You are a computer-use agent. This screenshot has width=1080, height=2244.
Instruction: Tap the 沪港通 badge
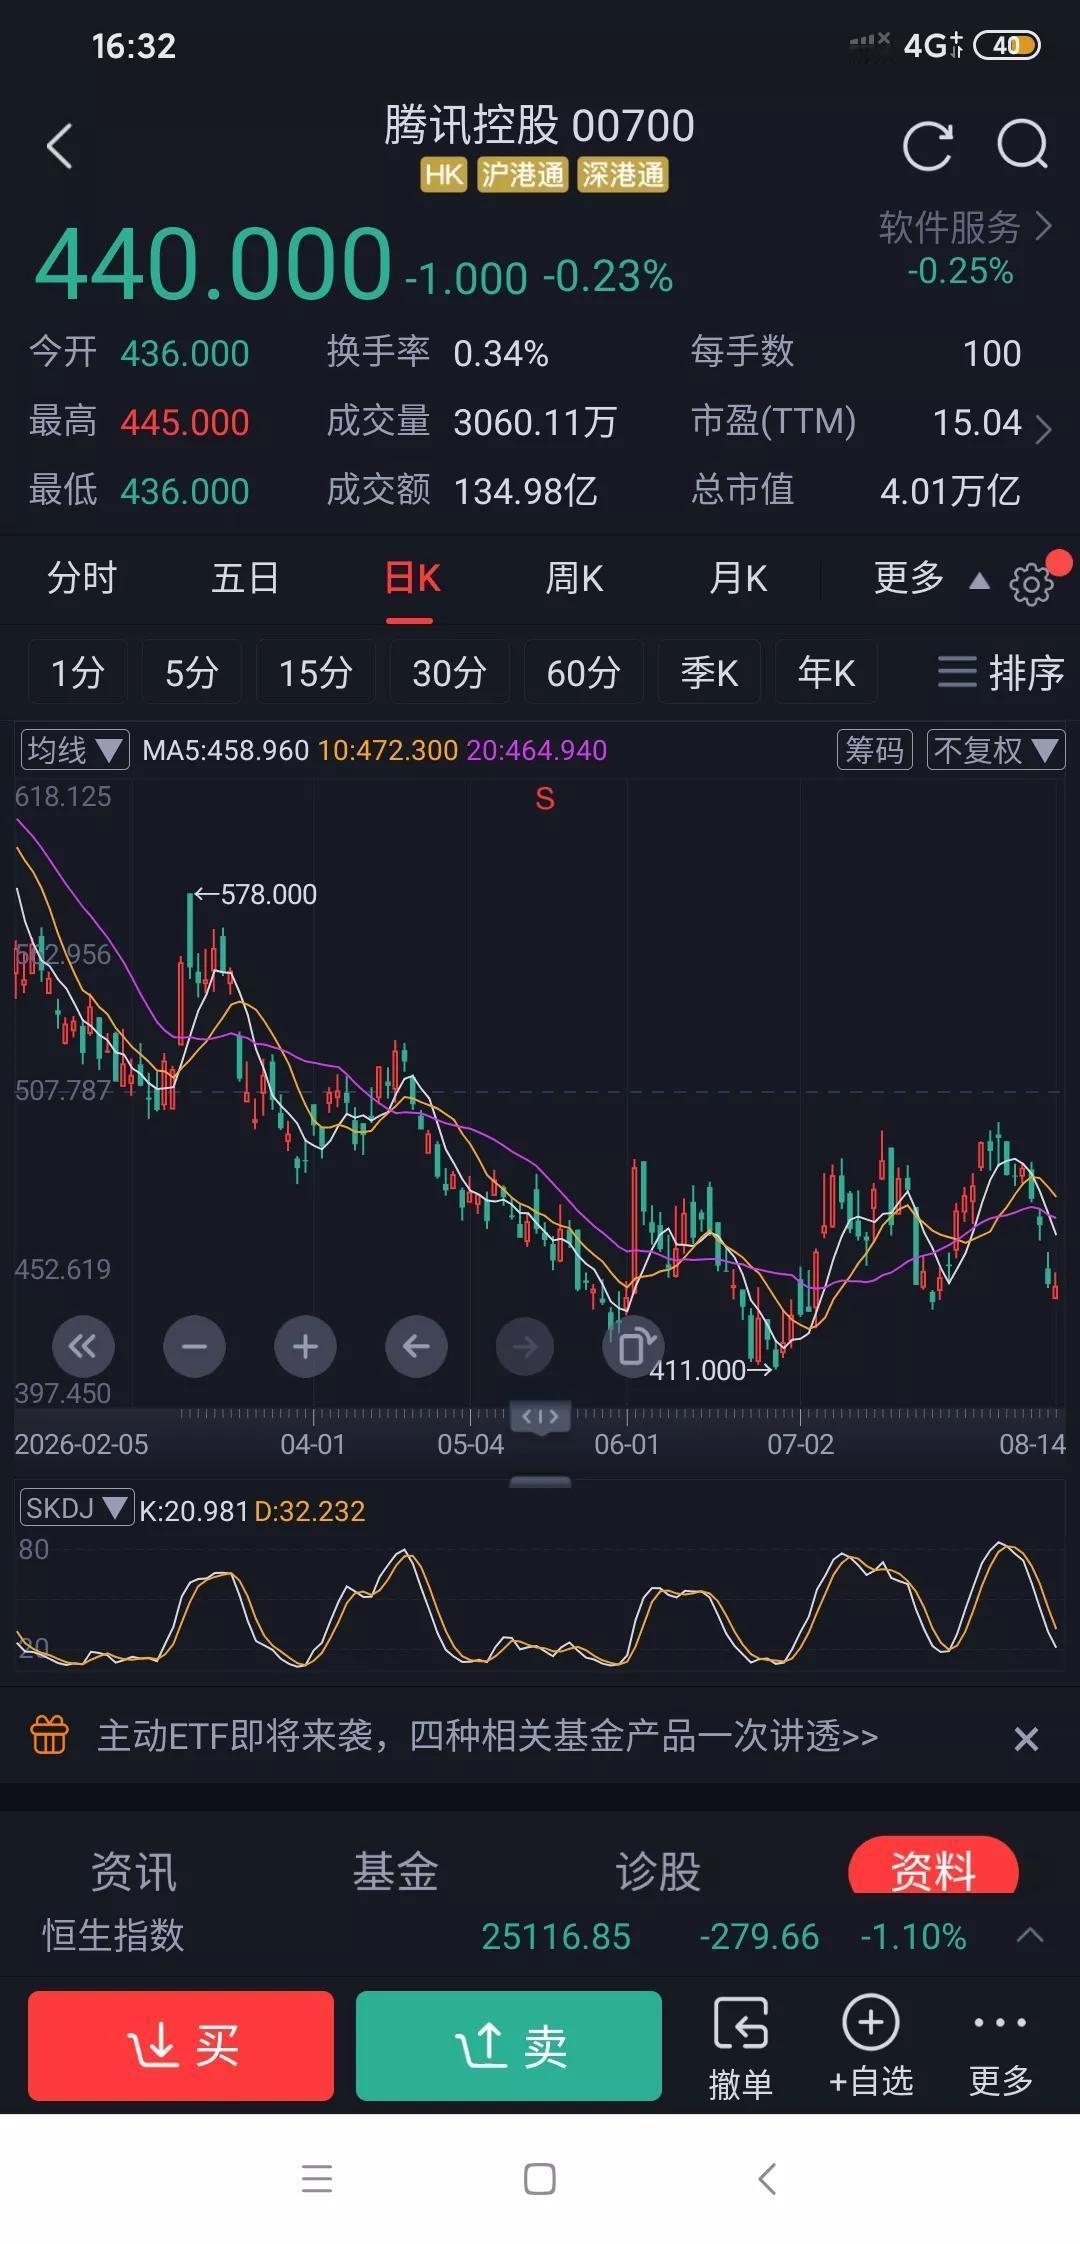pyautogui.click(x=522, y=175)
